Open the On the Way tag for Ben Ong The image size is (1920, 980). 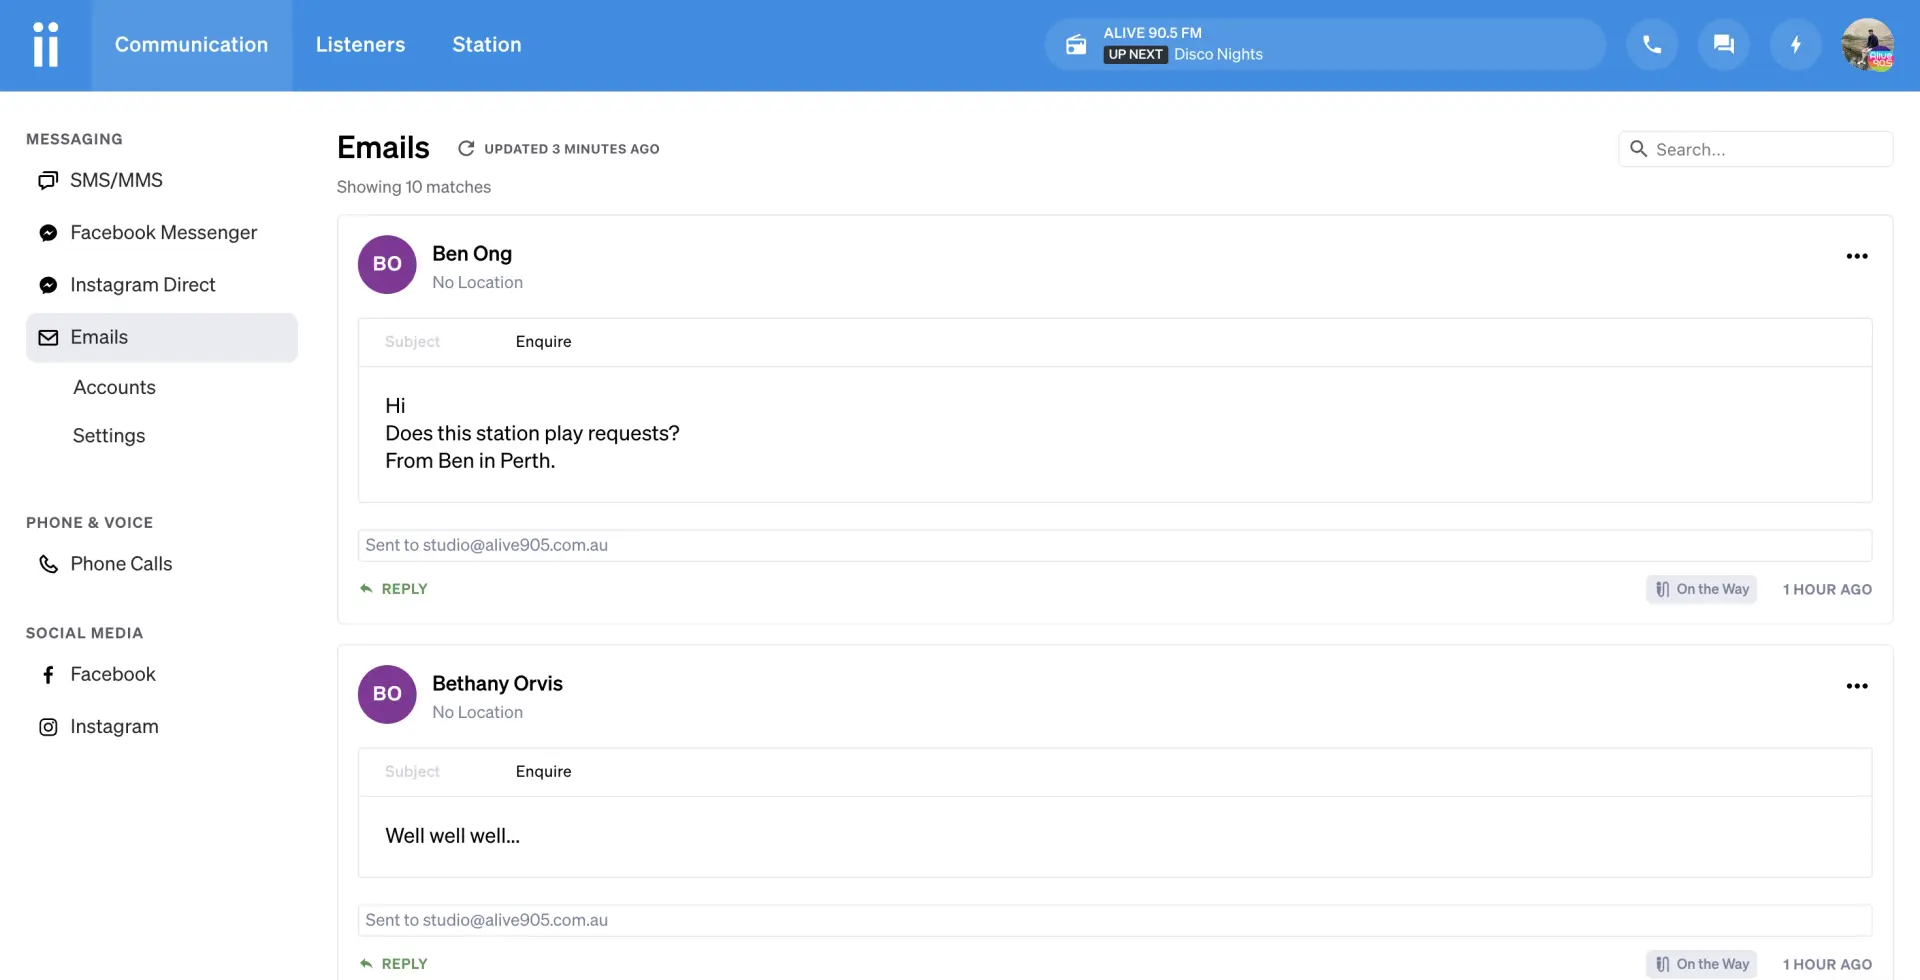[x=1701, y=589]
